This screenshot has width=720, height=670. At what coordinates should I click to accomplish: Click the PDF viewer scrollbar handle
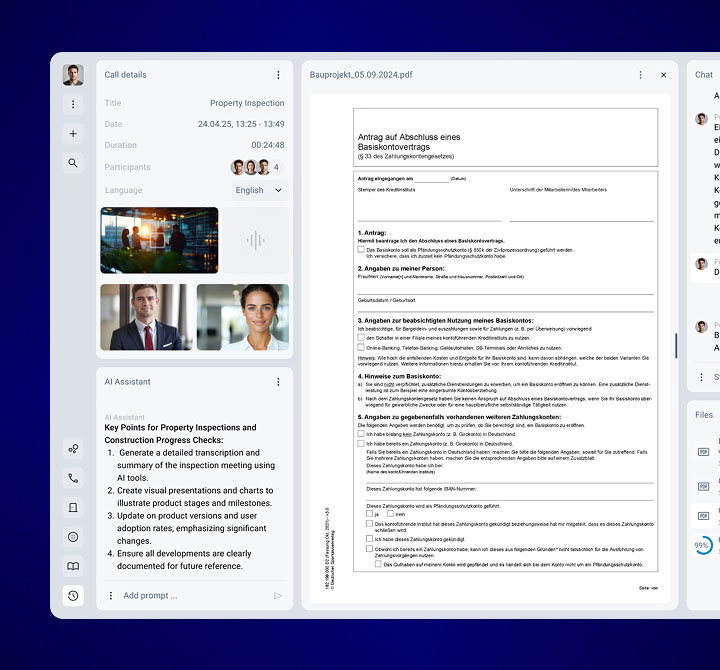[x=676, y=345]
